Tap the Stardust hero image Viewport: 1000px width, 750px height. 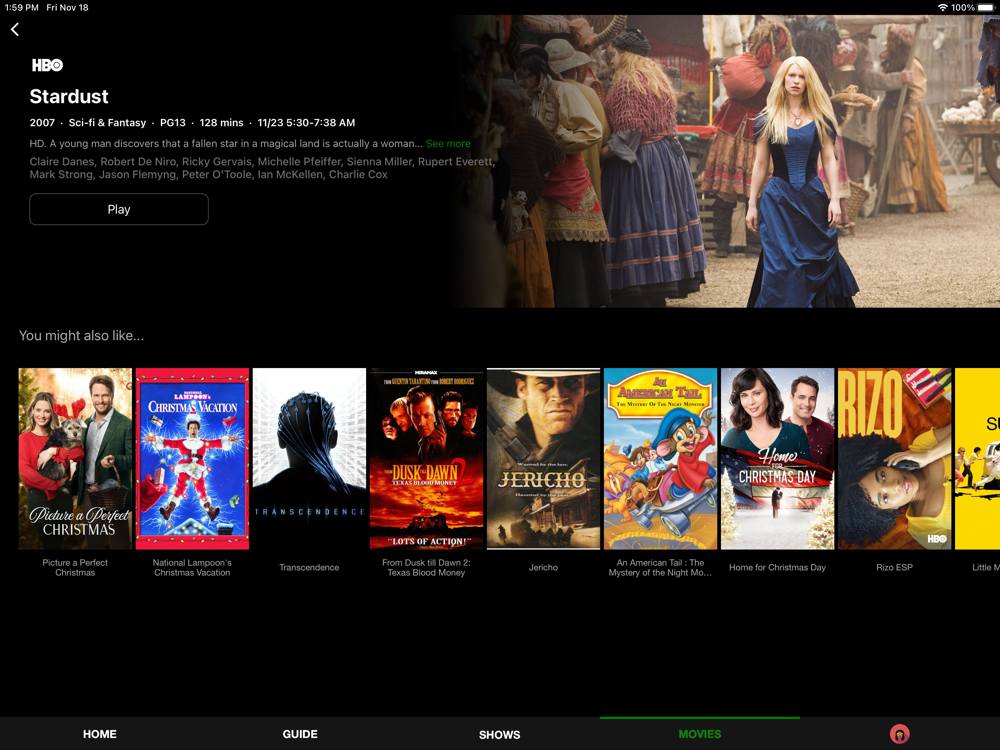727,161
